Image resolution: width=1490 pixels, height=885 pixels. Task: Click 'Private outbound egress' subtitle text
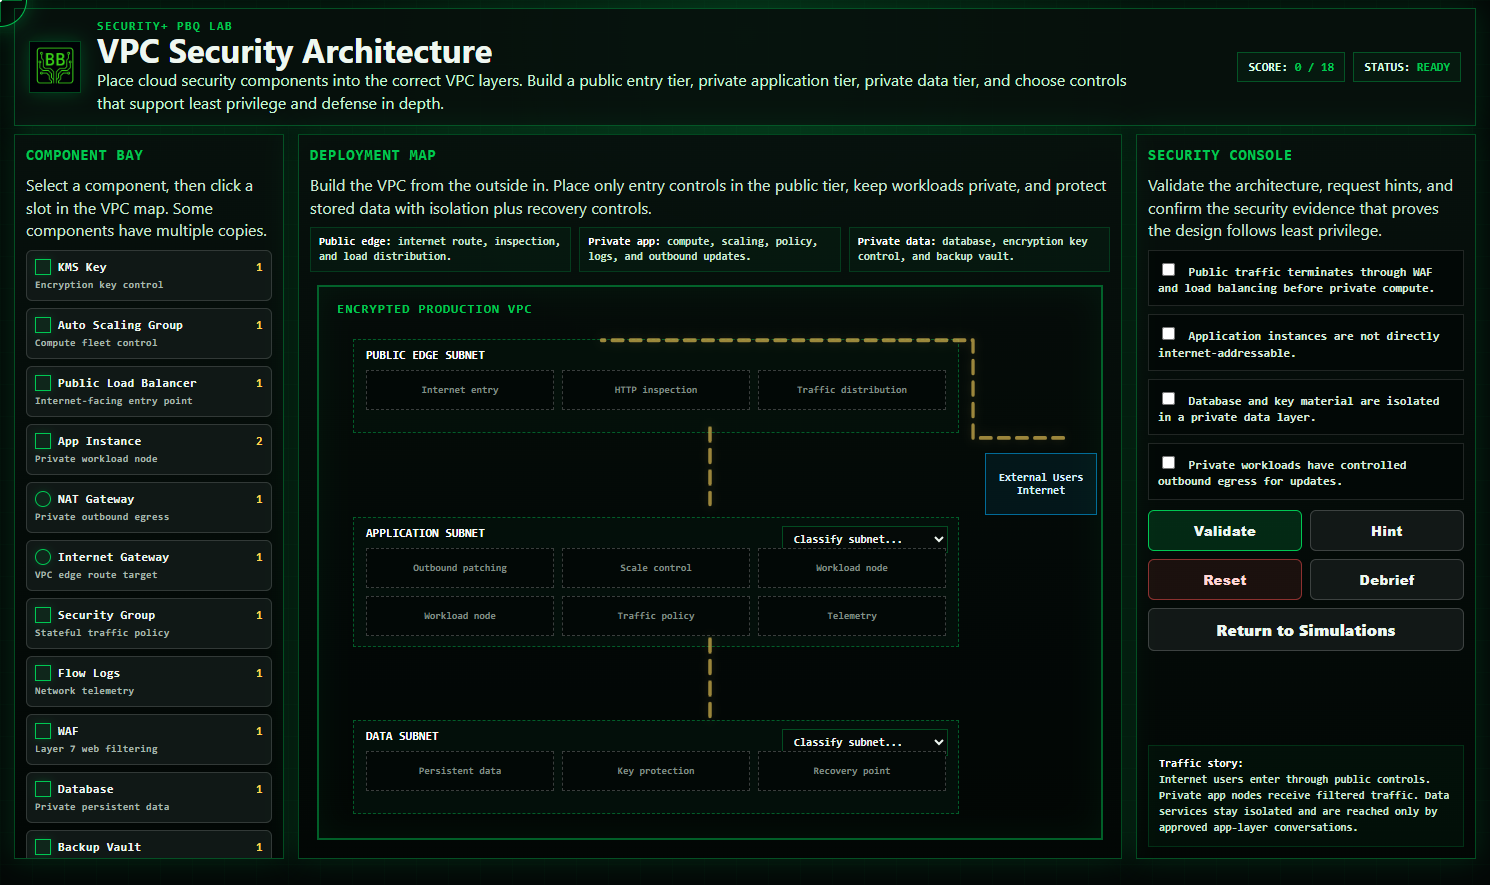102,517
